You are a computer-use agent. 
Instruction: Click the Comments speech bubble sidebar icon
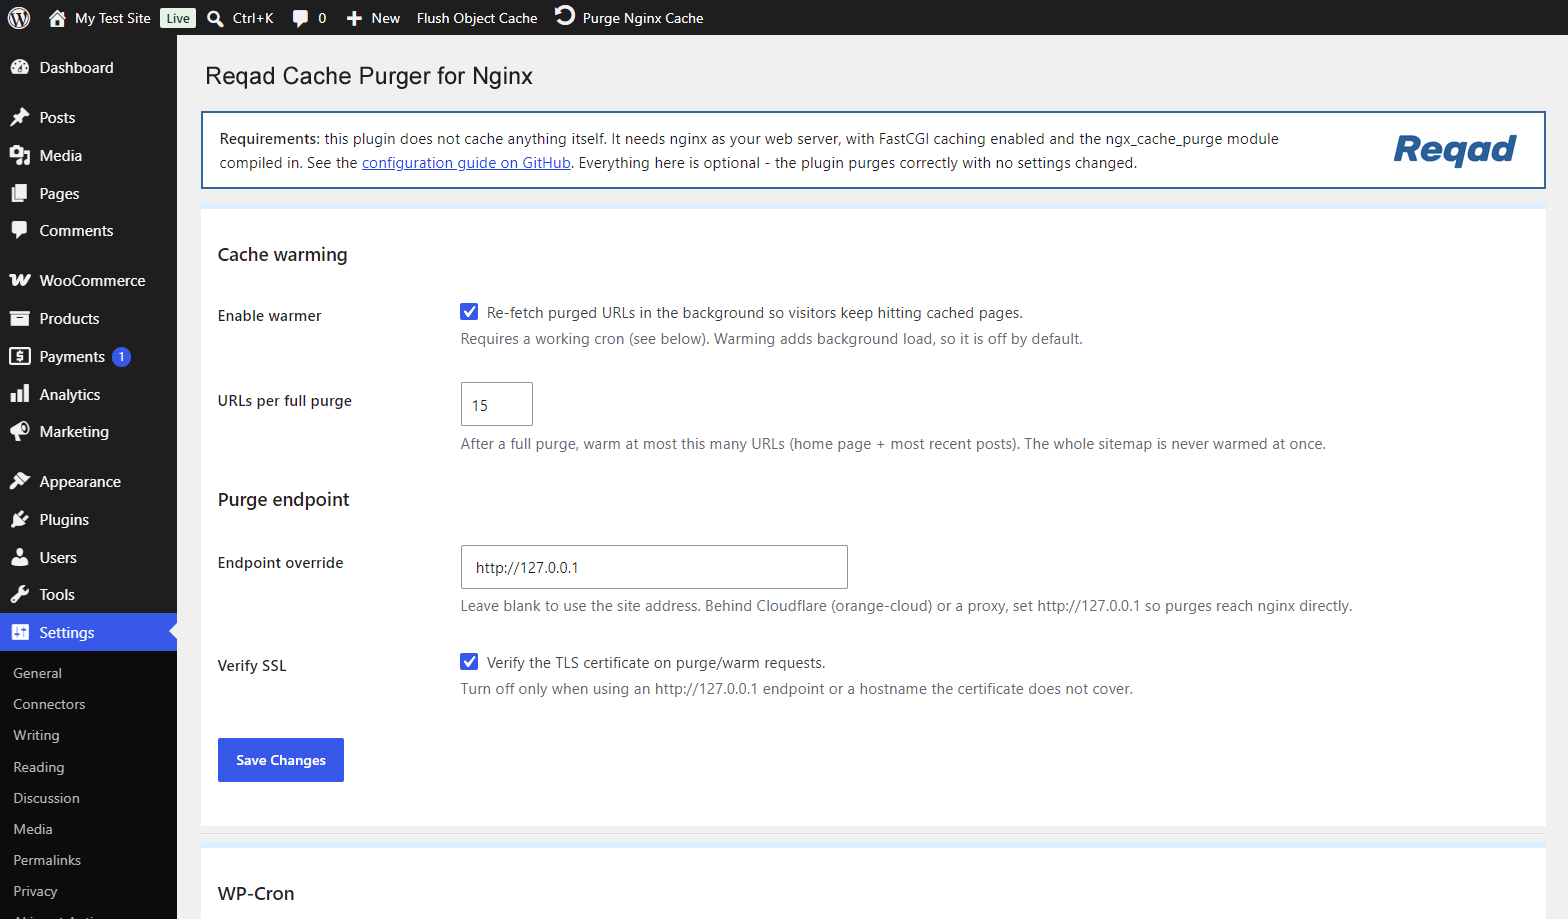20,230
